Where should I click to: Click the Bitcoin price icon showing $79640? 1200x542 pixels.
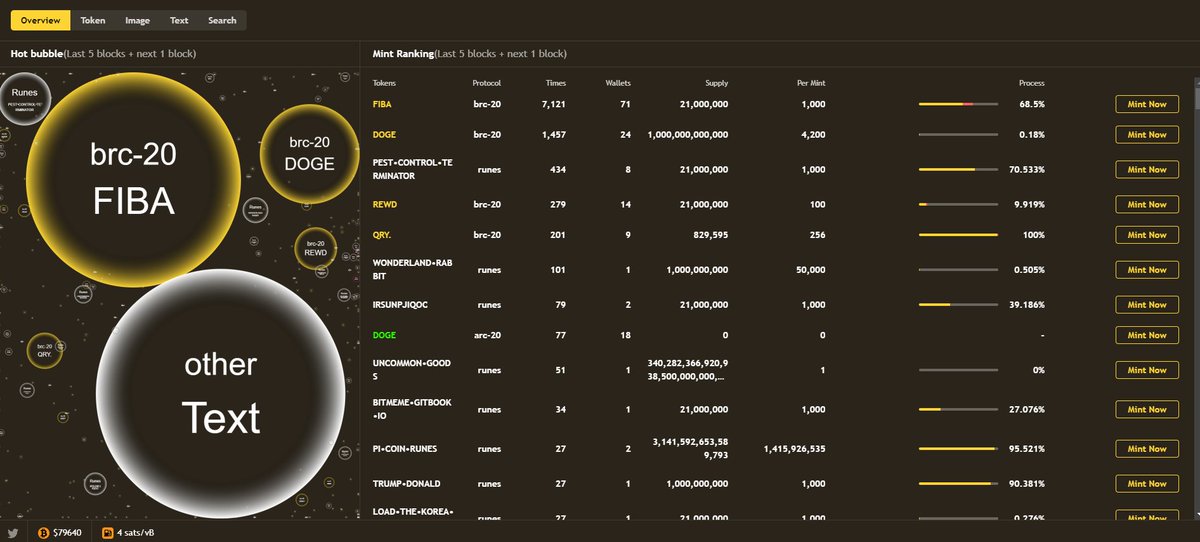pos(43,532)
